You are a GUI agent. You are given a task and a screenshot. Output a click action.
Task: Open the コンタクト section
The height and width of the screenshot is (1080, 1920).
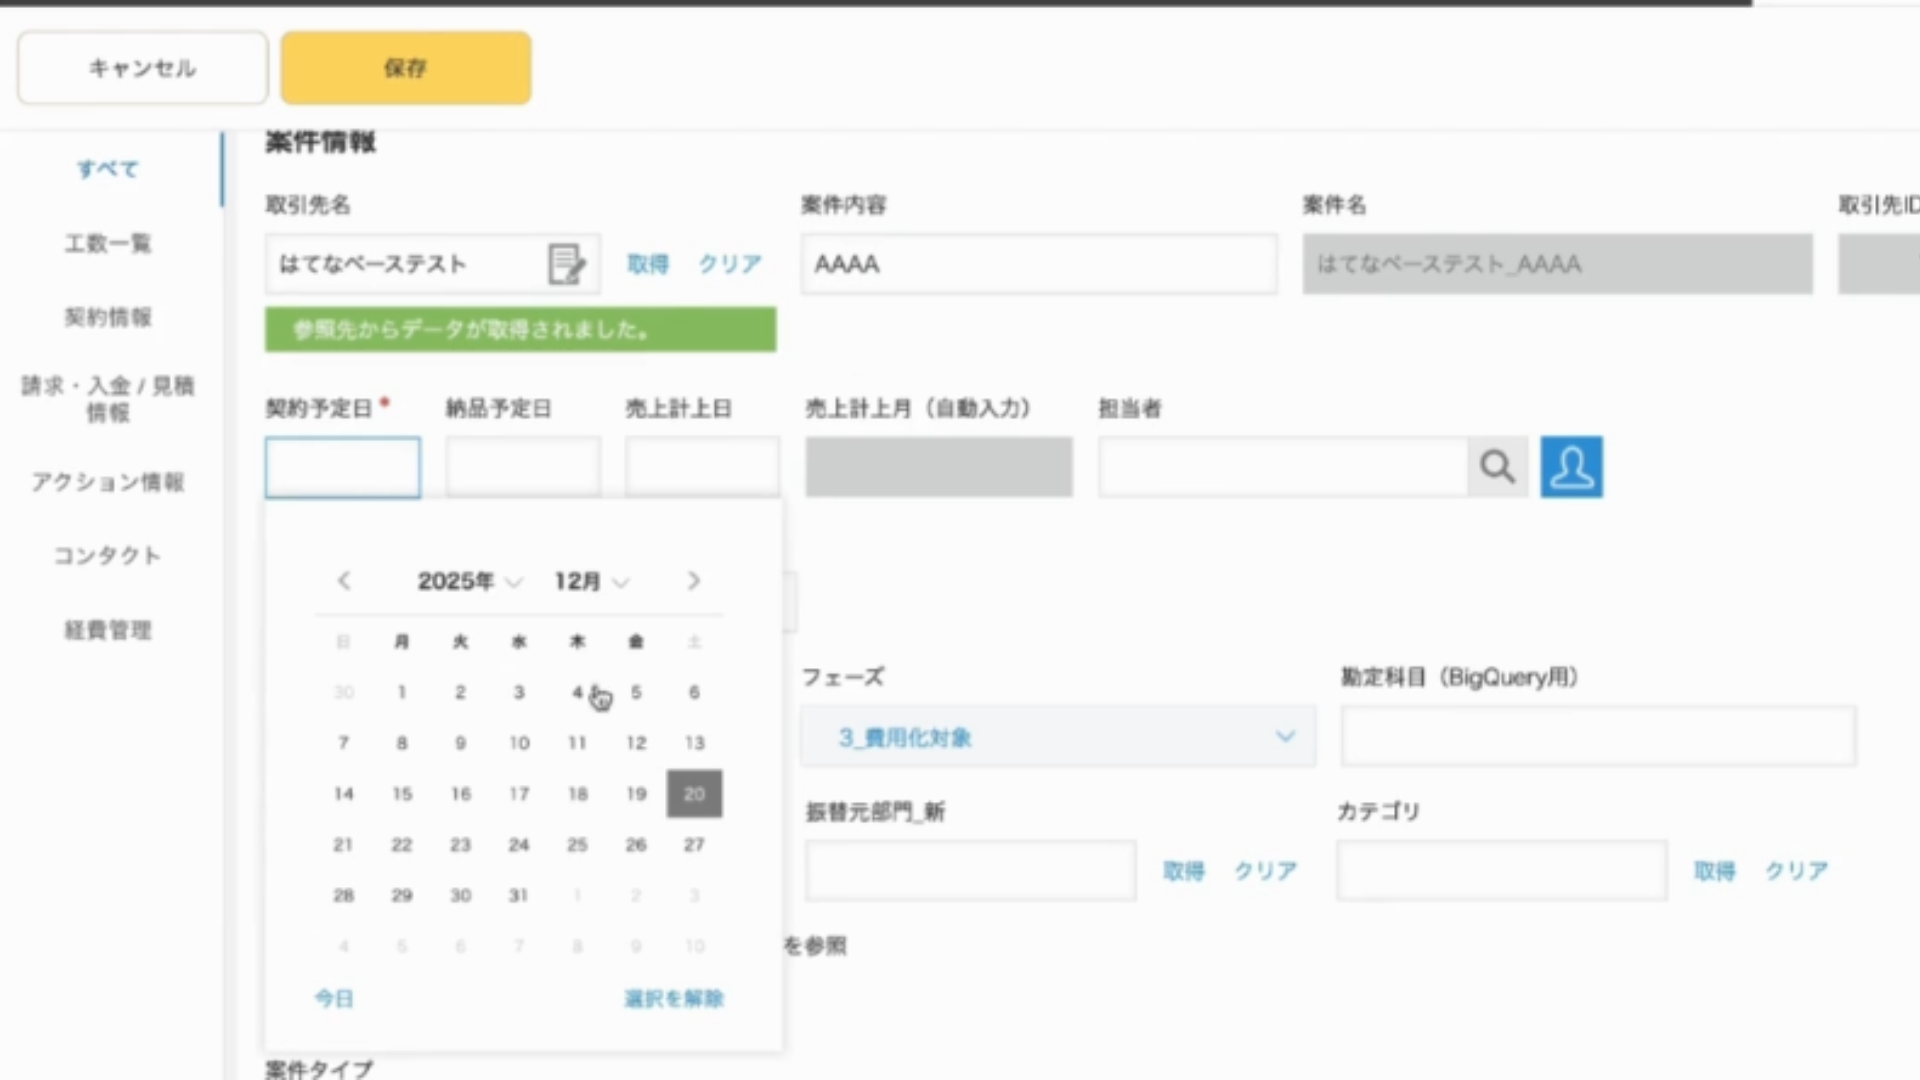(107, 556)
